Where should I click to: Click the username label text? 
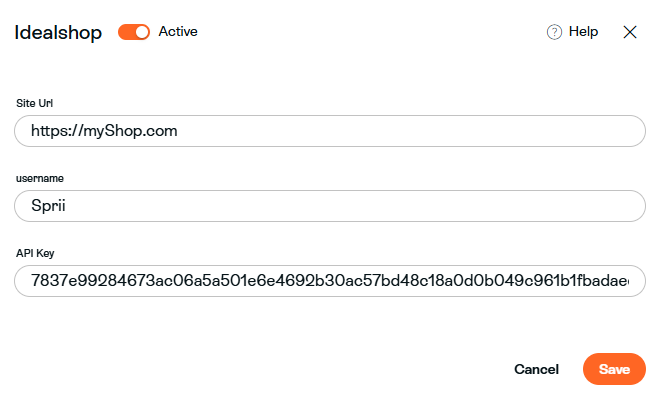pyautogui.click(x=40, y=178)
